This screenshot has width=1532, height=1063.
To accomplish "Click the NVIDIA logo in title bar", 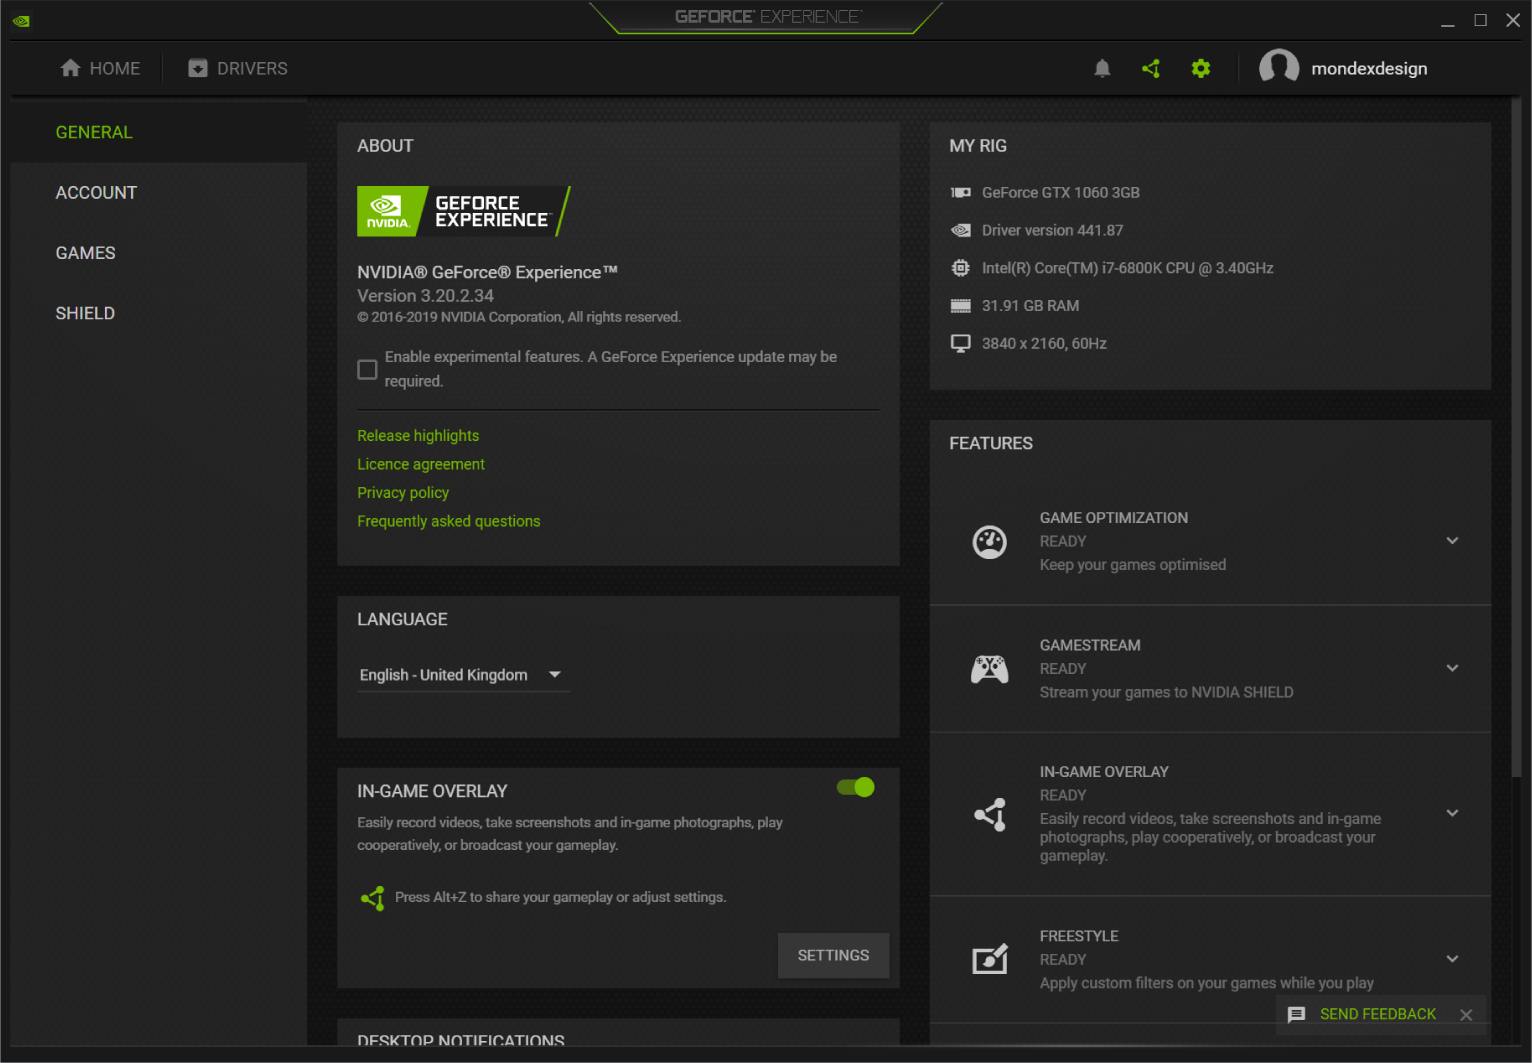I will [x=21, y=20].
